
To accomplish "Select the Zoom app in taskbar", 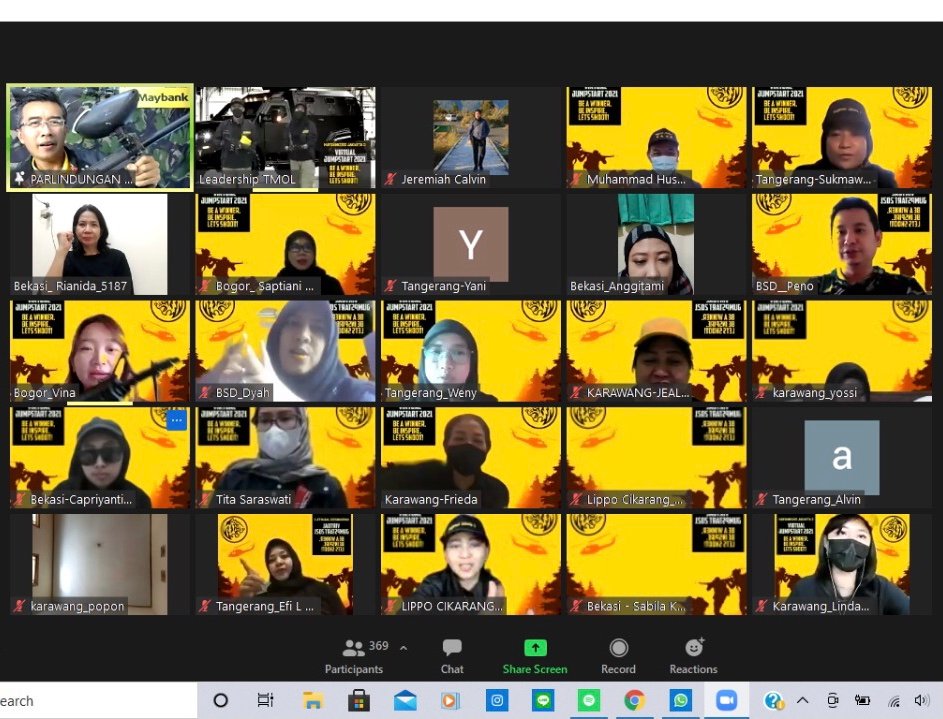I will click(726, 700).
